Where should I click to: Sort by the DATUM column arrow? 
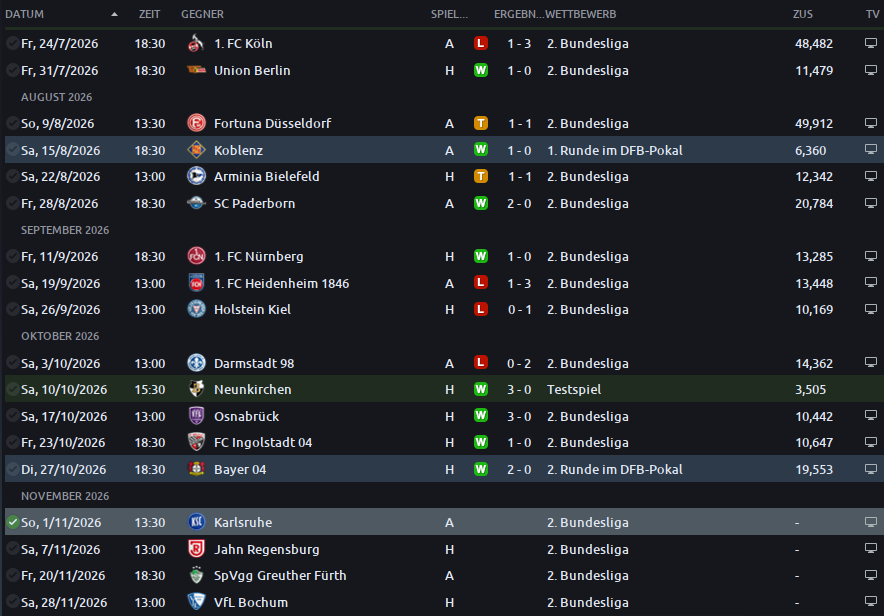click(x=114, y=14)
